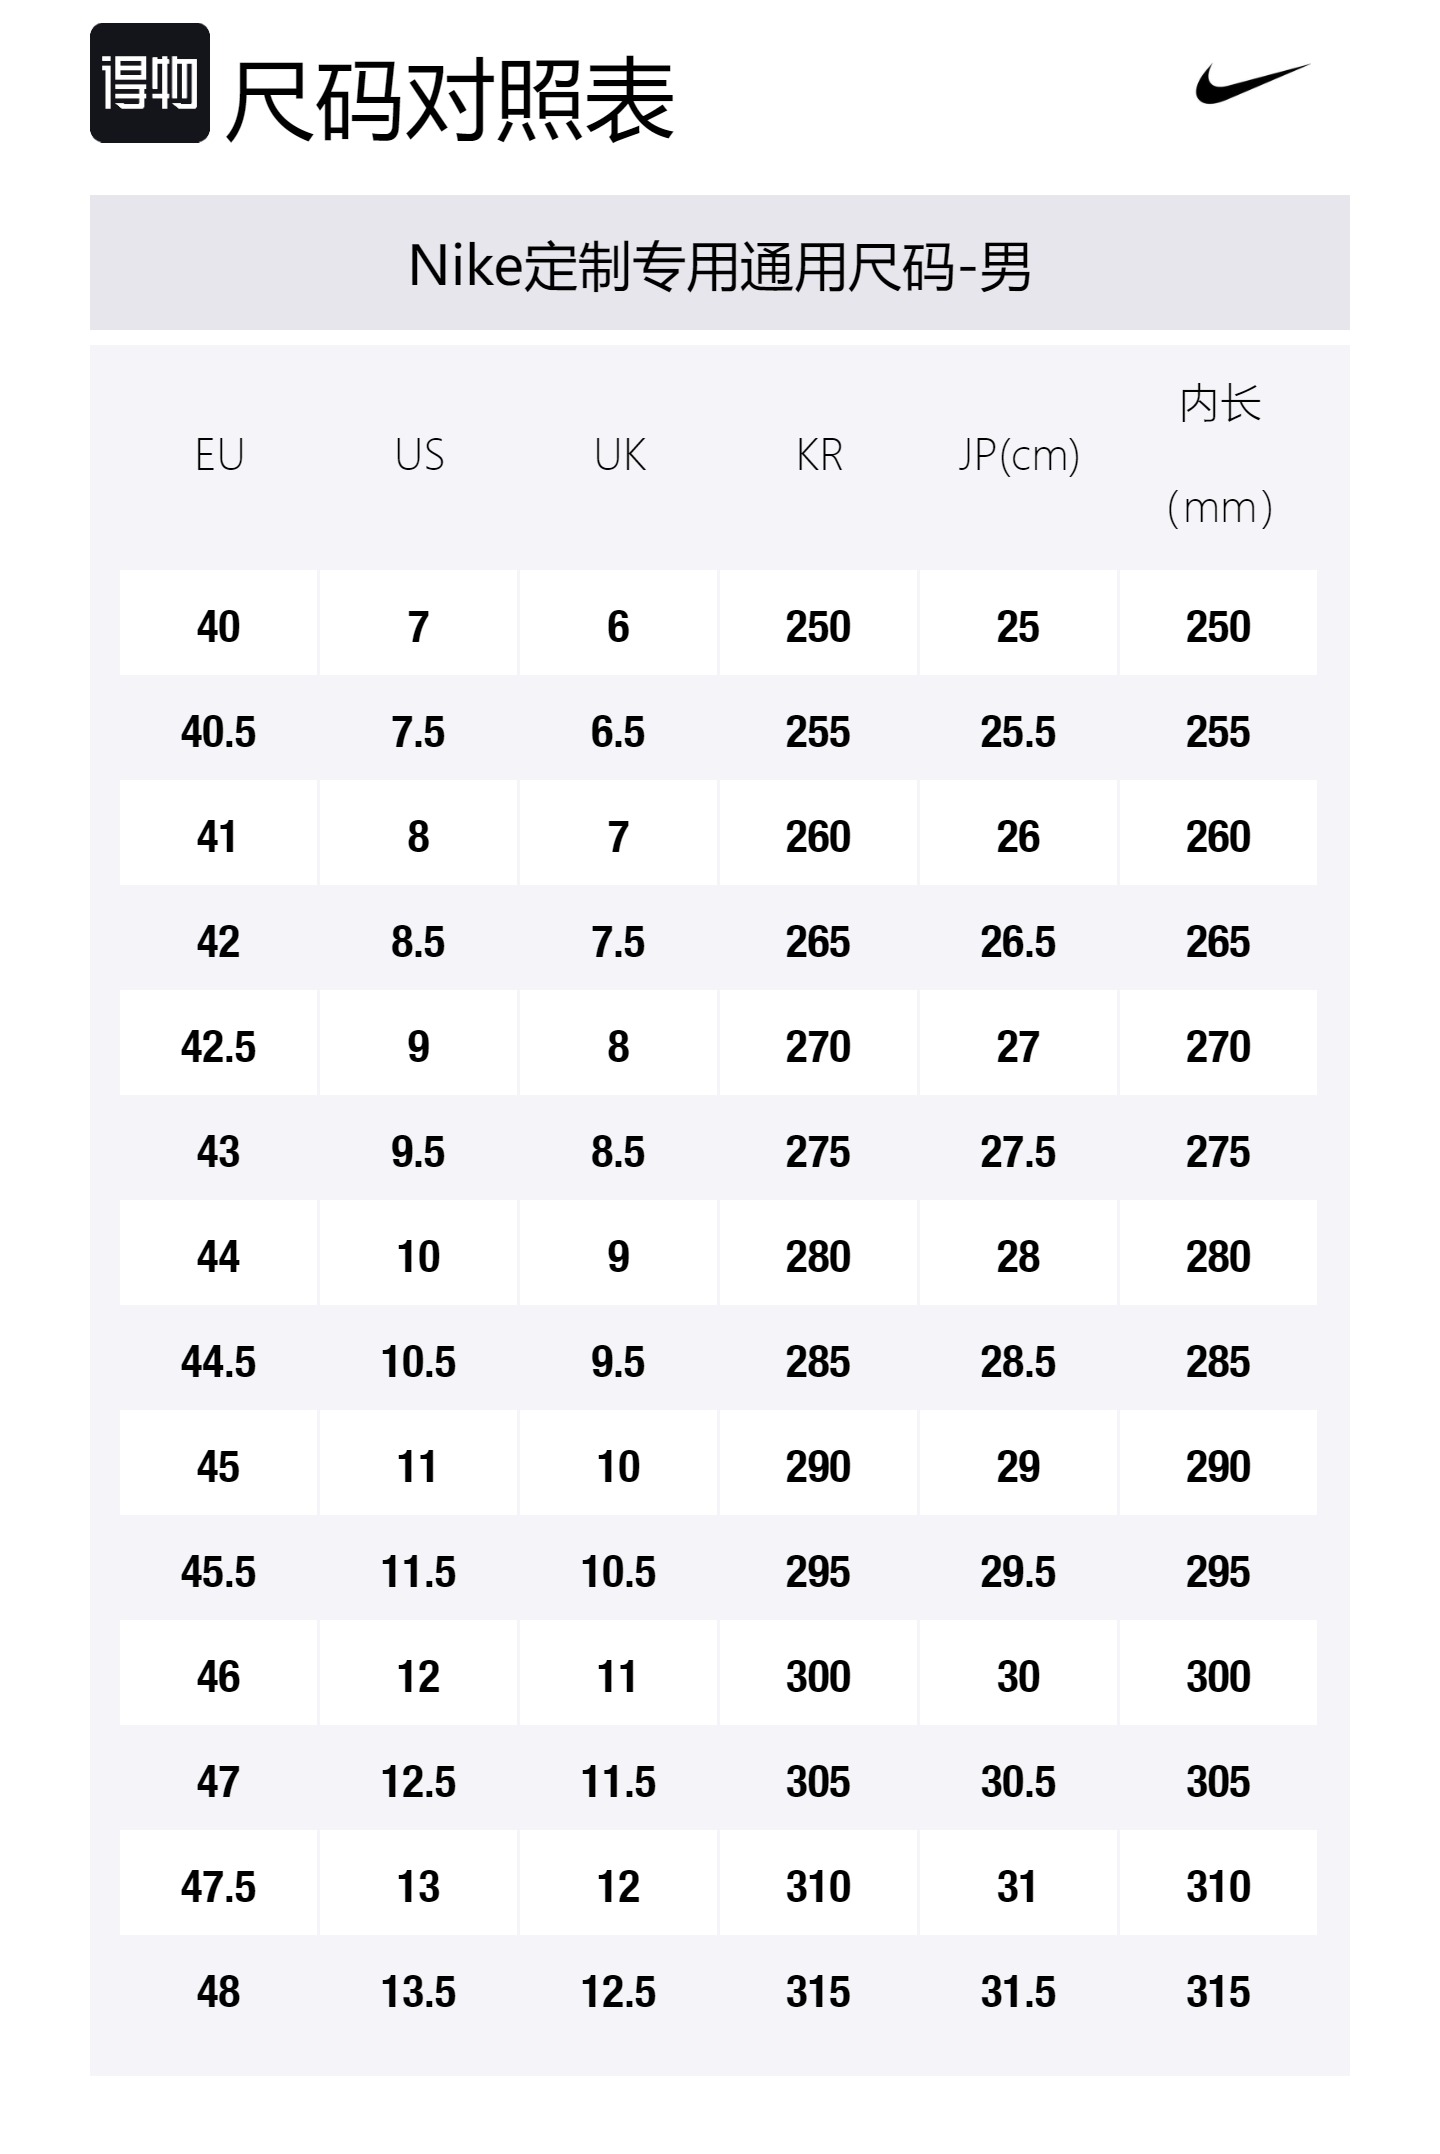The image size is (1440, 2154).
Task: Click EU size 48 cell
Action: pos(219,1992)
